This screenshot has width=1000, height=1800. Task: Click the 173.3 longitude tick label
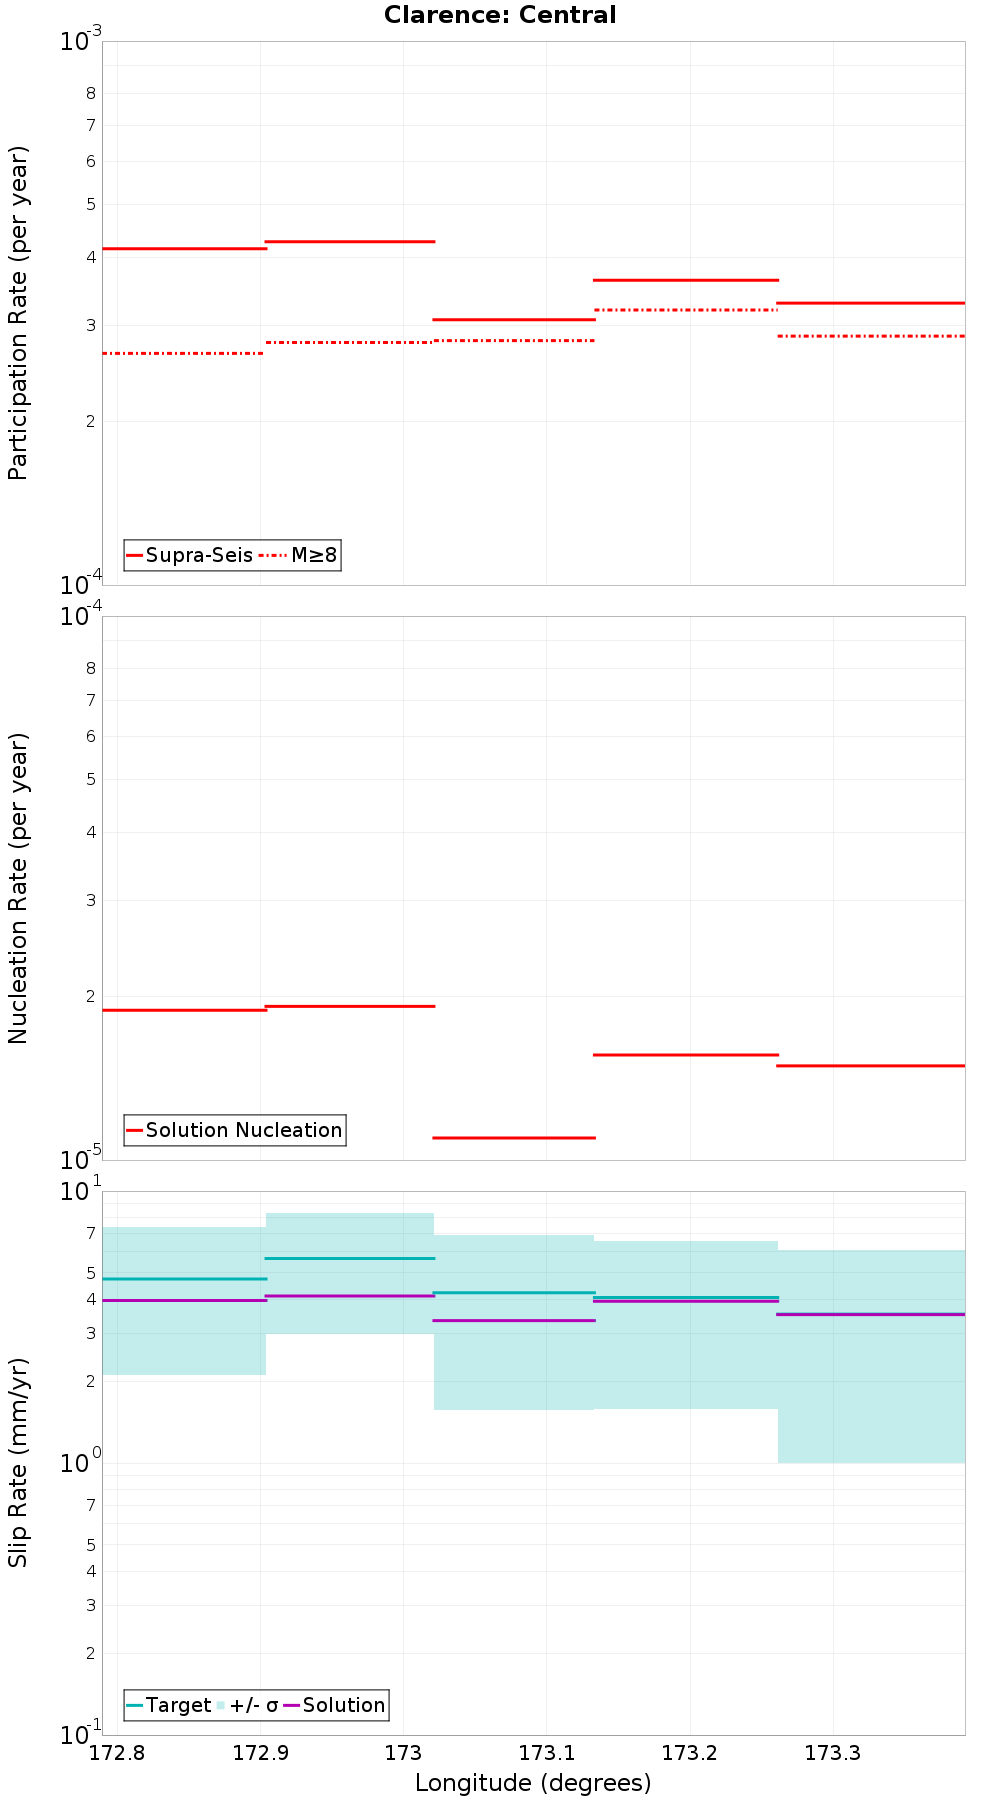coord(832,1753)
